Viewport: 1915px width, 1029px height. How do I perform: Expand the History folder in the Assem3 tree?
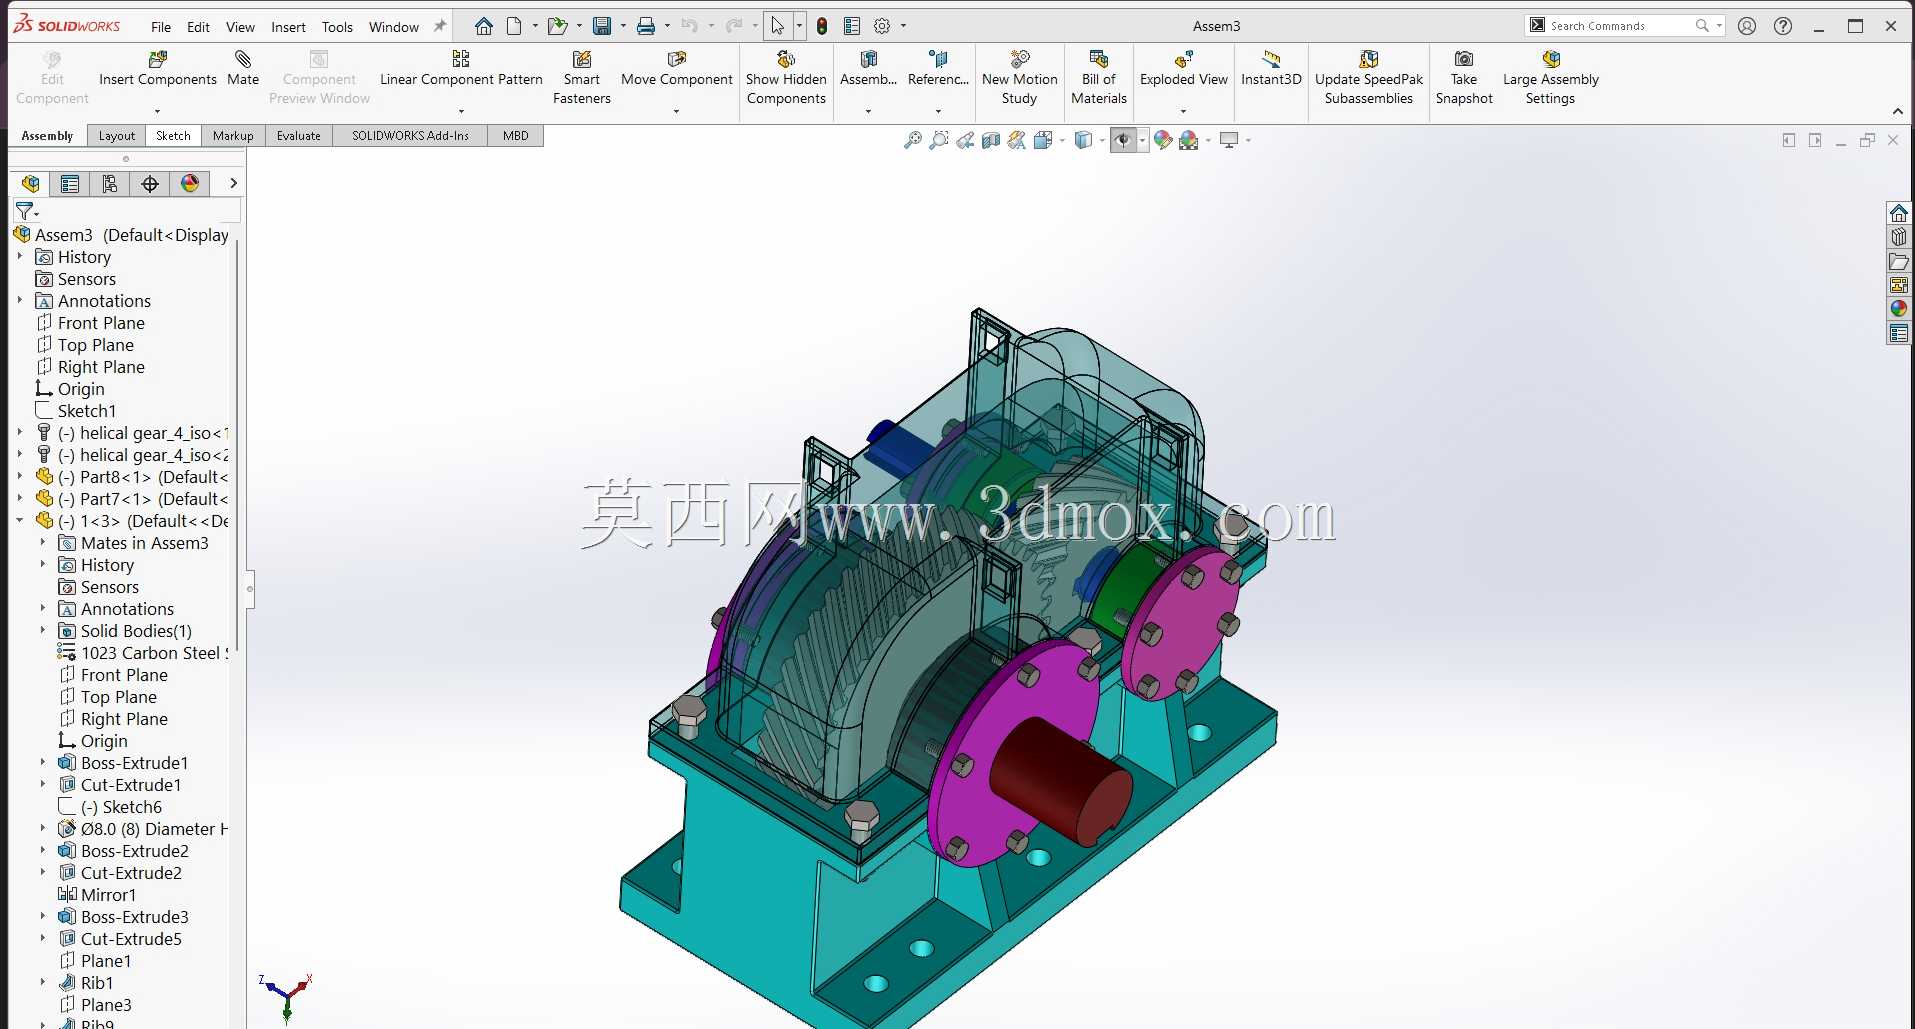[20, 257]
